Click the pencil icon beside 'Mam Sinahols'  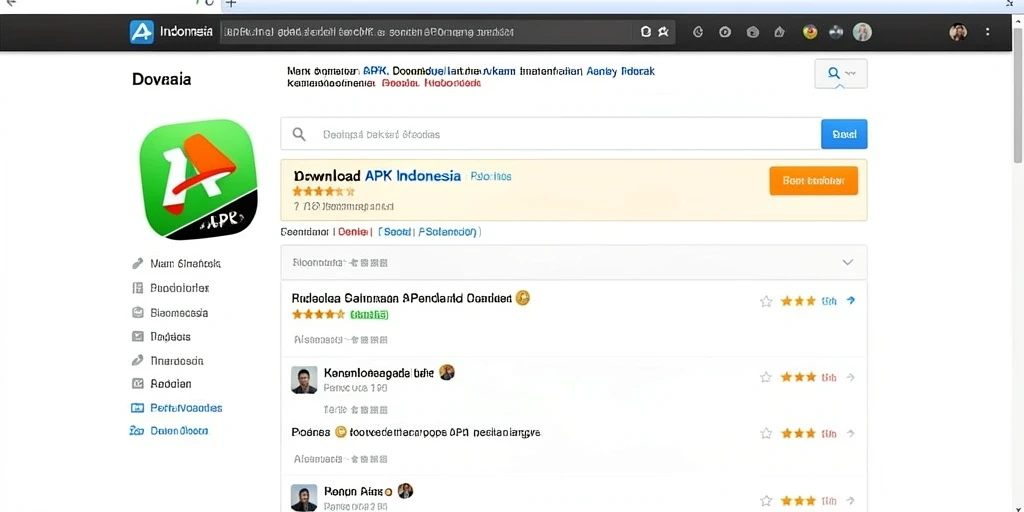(137, 264)
